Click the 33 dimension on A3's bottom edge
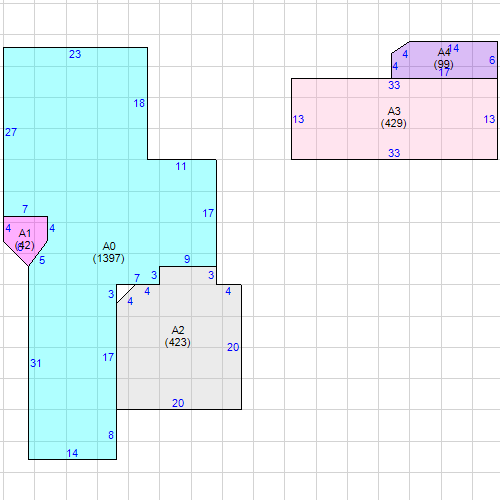The height and width of the screenshot is (500, 500). click(x=394, y=153)
